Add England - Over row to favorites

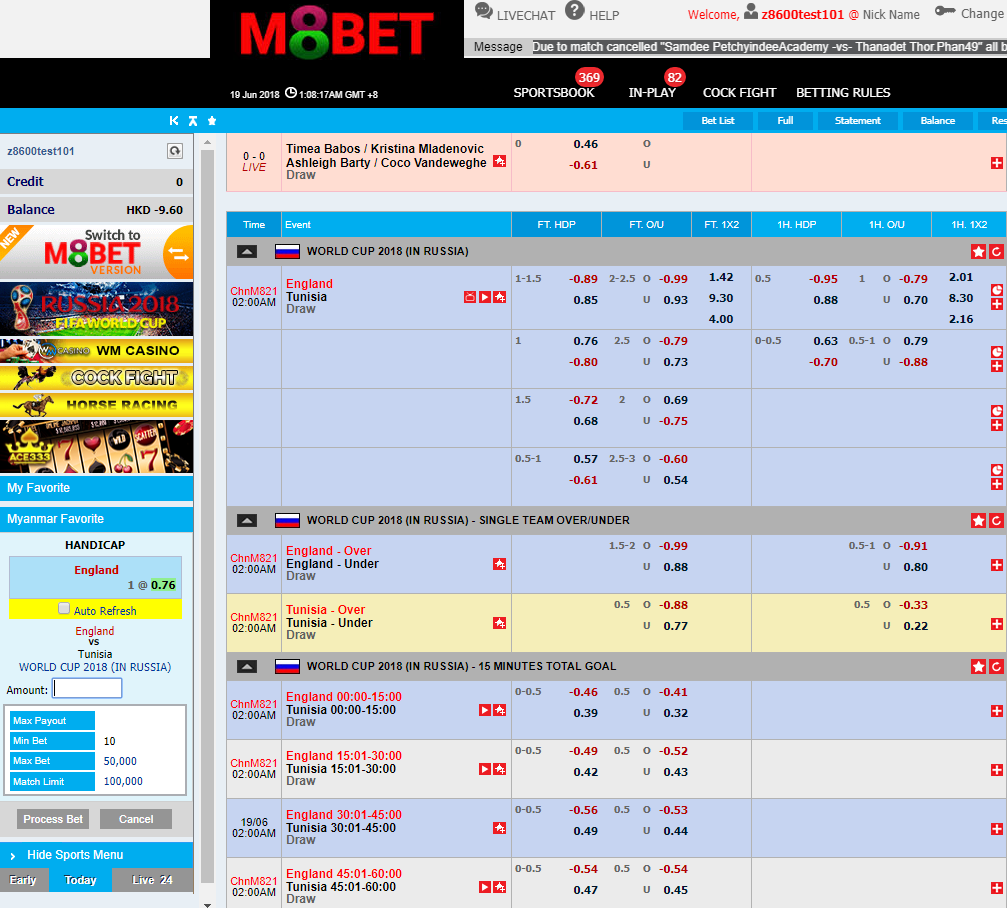500,564
